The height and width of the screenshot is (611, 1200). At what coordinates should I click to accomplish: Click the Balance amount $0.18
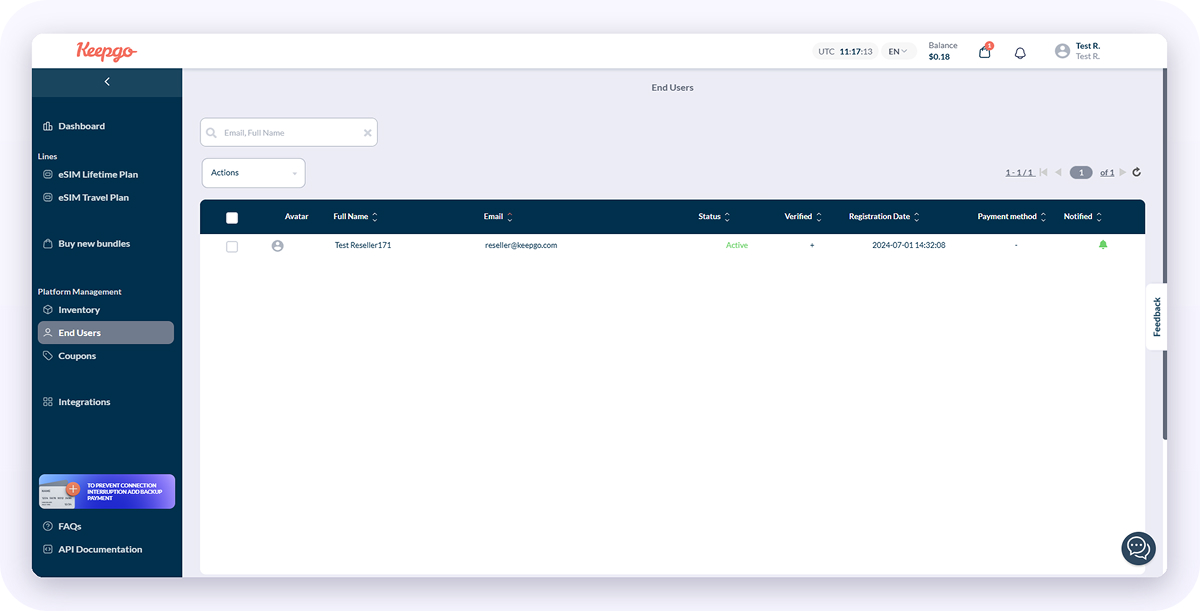(x=939, y=57)
